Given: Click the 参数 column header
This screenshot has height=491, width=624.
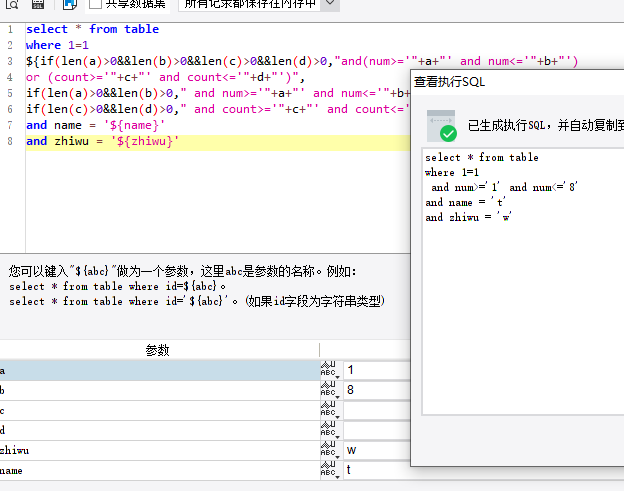Looking at the screenshot, I should (x=158, y=350).
